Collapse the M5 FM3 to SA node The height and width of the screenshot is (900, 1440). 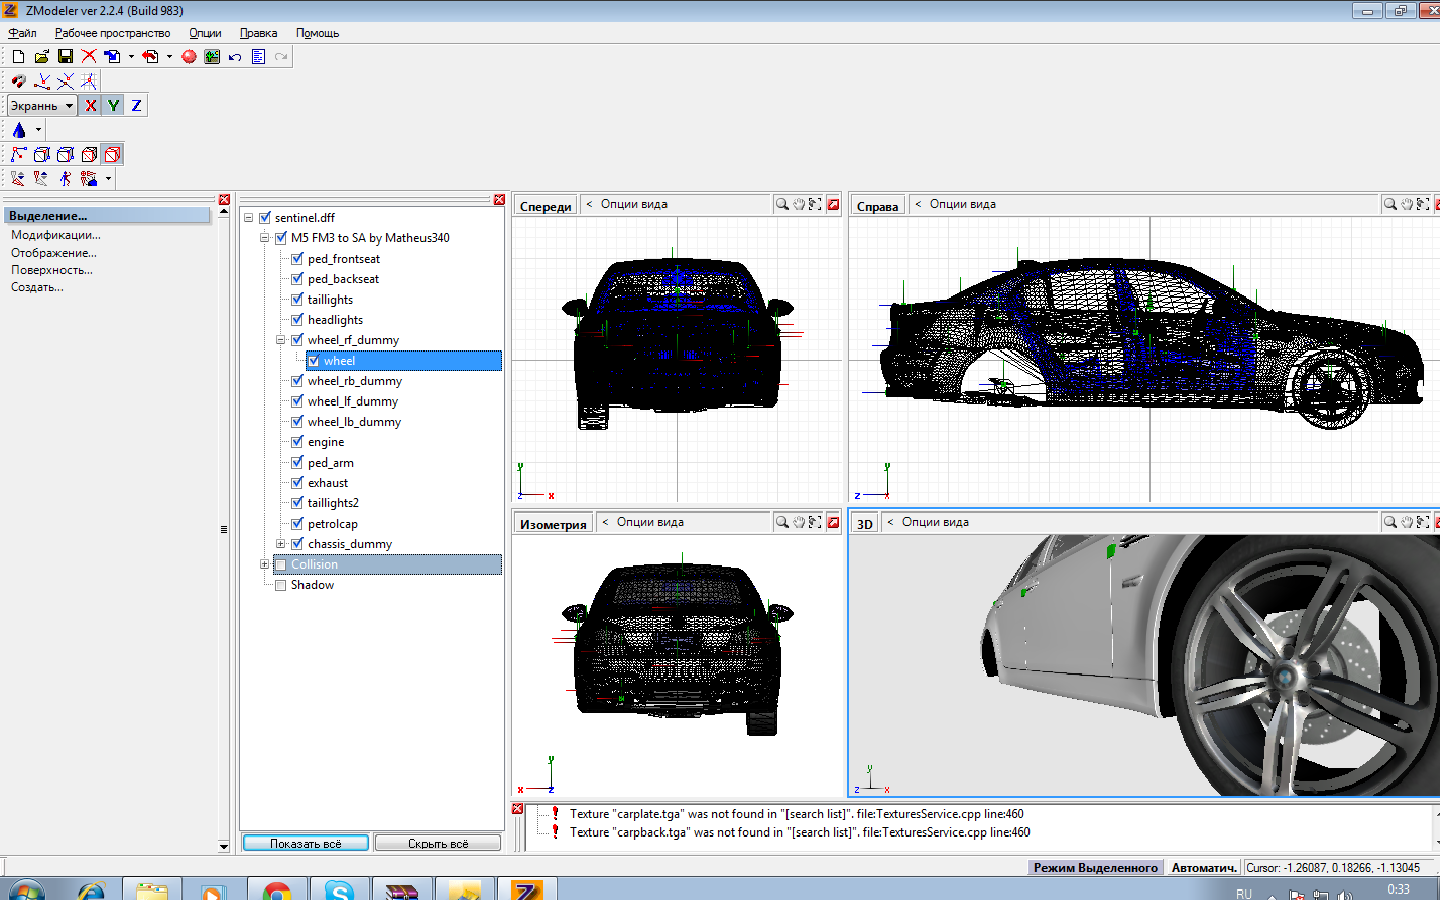265,238
